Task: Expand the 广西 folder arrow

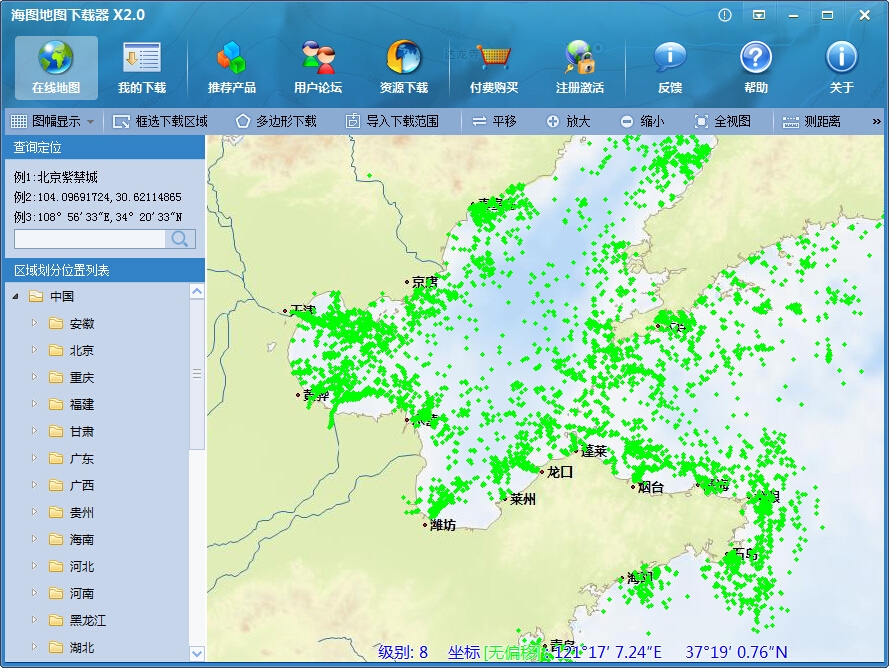Action: tap(34, 485)
